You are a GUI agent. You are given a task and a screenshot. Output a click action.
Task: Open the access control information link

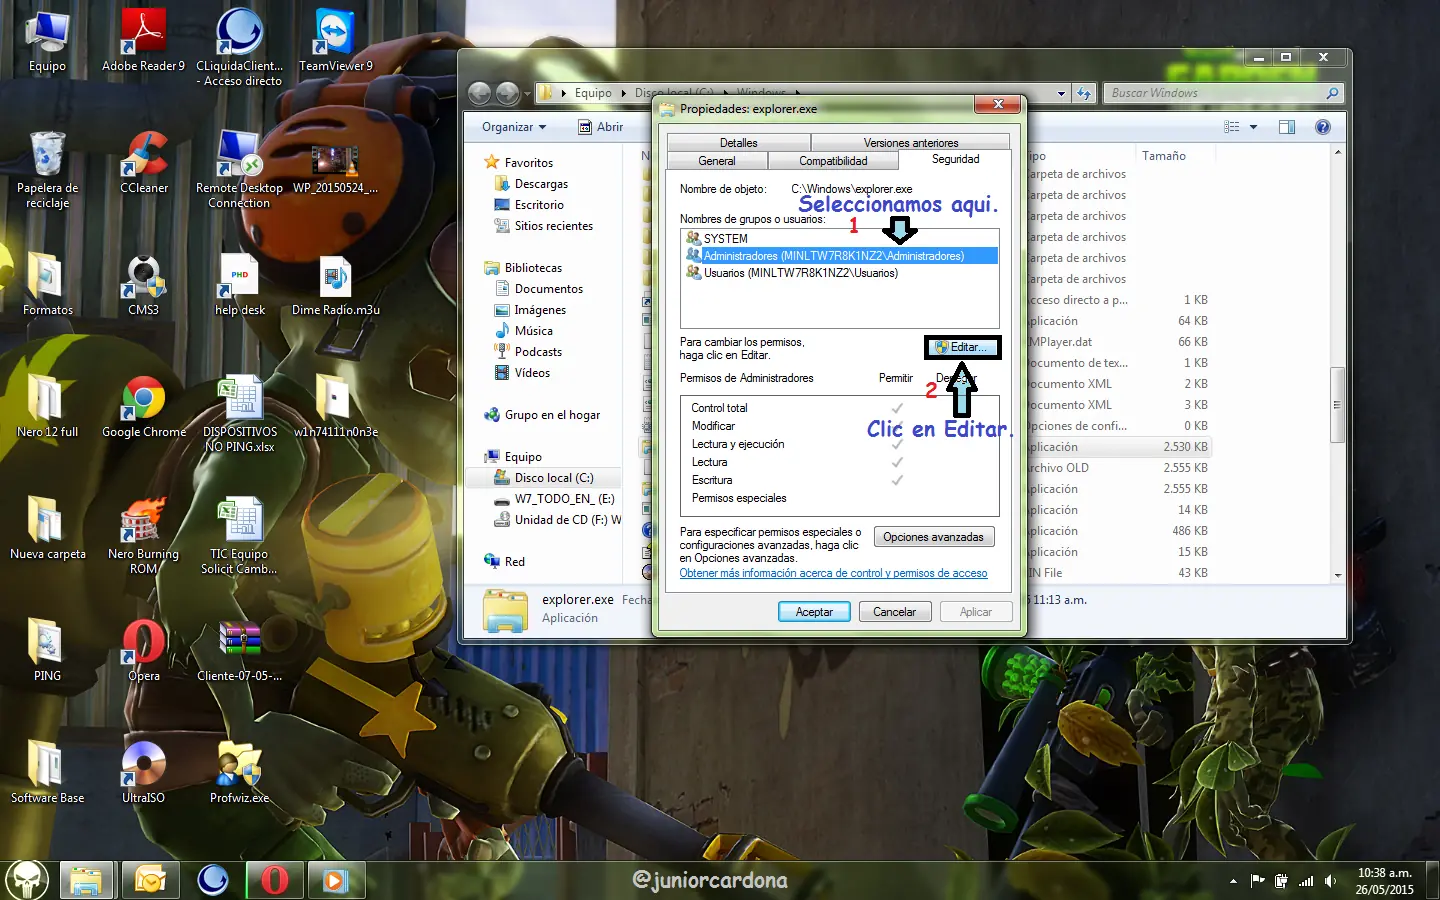[833, 573]
